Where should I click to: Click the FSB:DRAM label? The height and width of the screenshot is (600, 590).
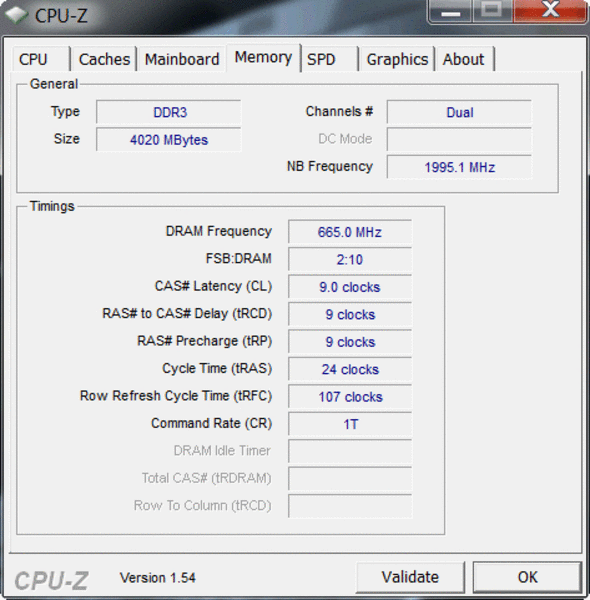pos(238,259)
